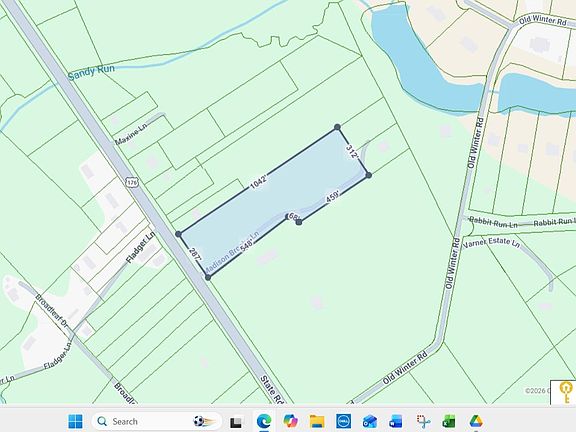The width and height of the screenshot is (576, 432).
Task: Launch the Snipping Tool icon
Action: (423, 421)
